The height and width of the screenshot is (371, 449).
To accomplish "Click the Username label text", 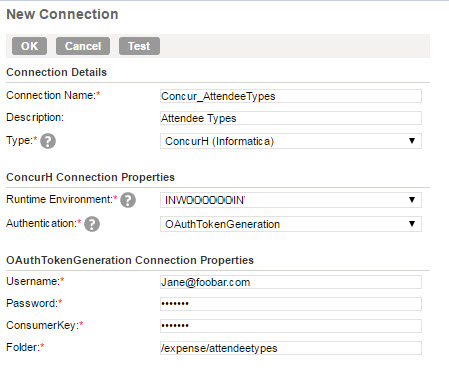I will (x=33, y=281).
